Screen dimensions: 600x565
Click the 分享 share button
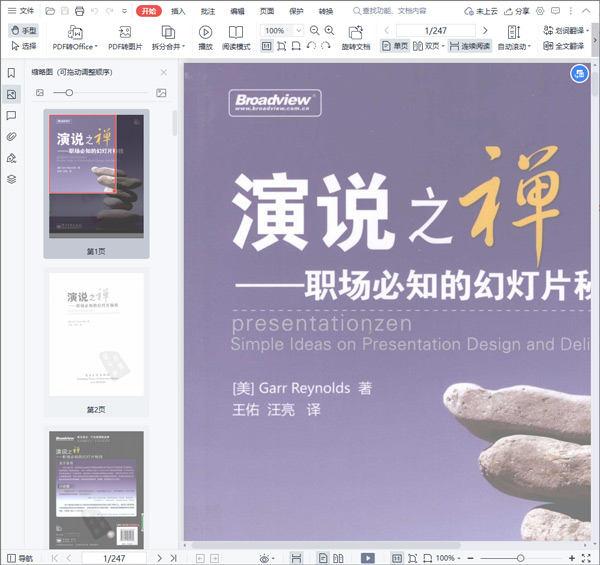pos(517,11)
